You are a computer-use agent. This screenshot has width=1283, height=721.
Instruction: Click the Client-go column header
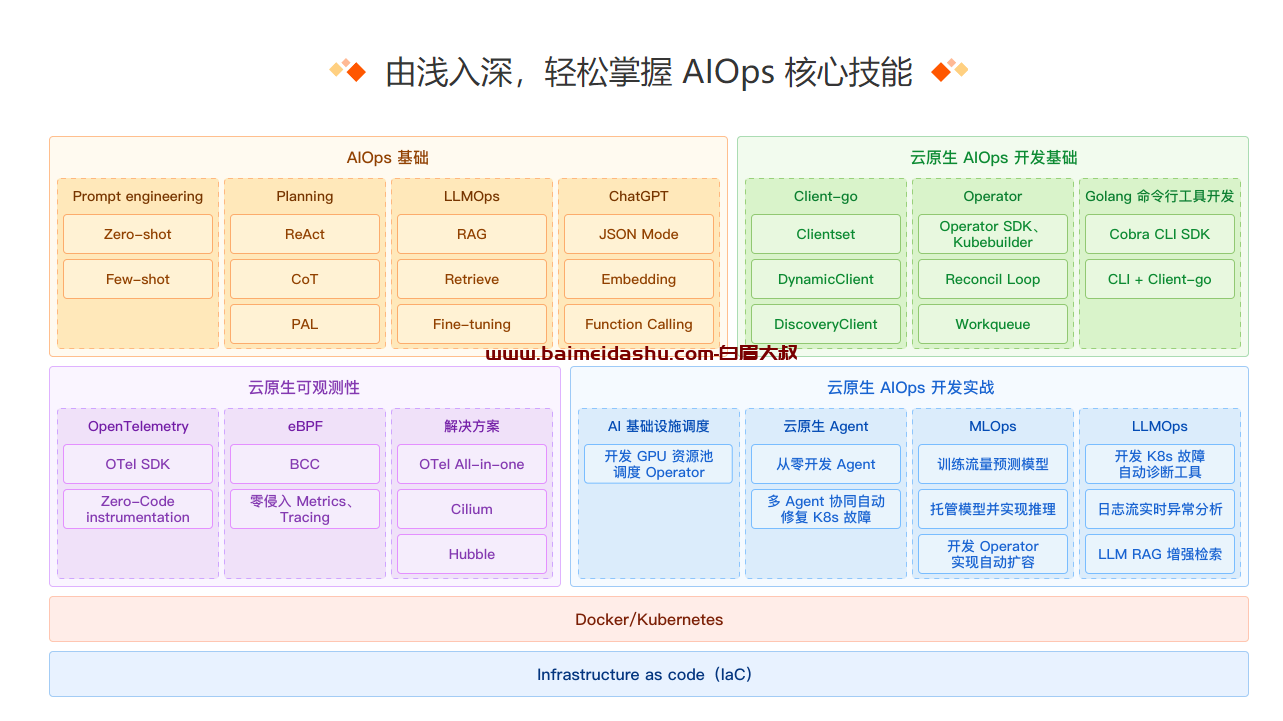pyautogui.click(x=826, y=196)
